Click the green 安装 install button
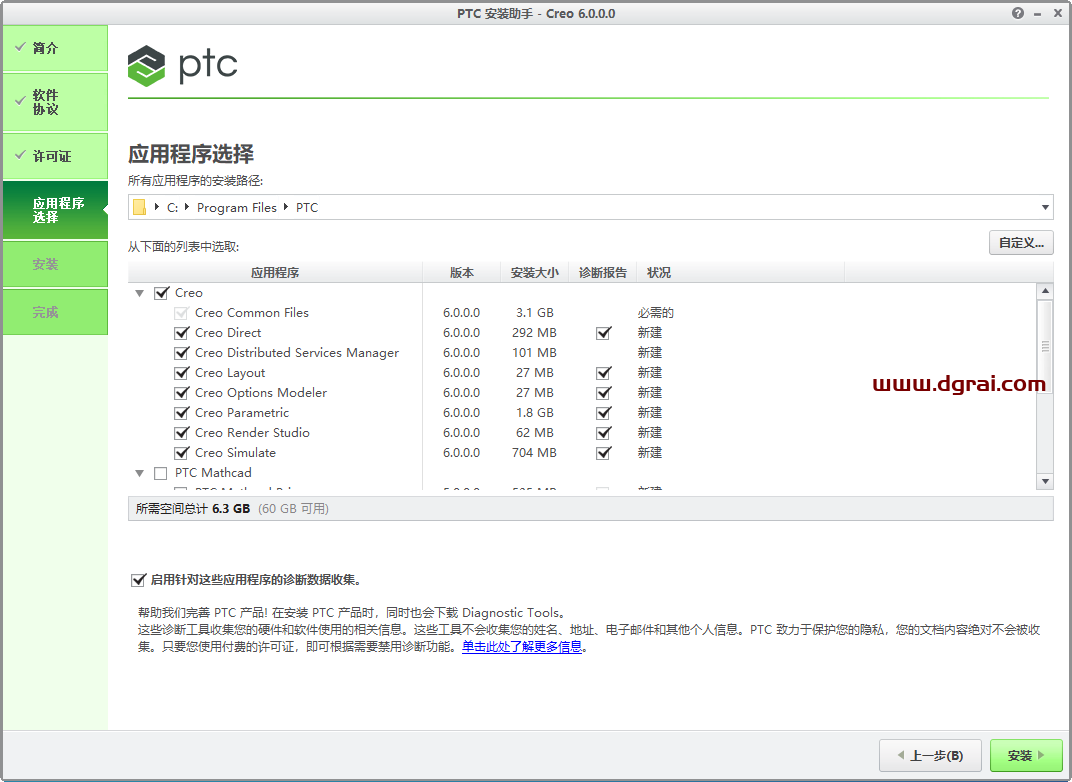The height and width of the screenshot is (782, 1072). point(1026,755)
